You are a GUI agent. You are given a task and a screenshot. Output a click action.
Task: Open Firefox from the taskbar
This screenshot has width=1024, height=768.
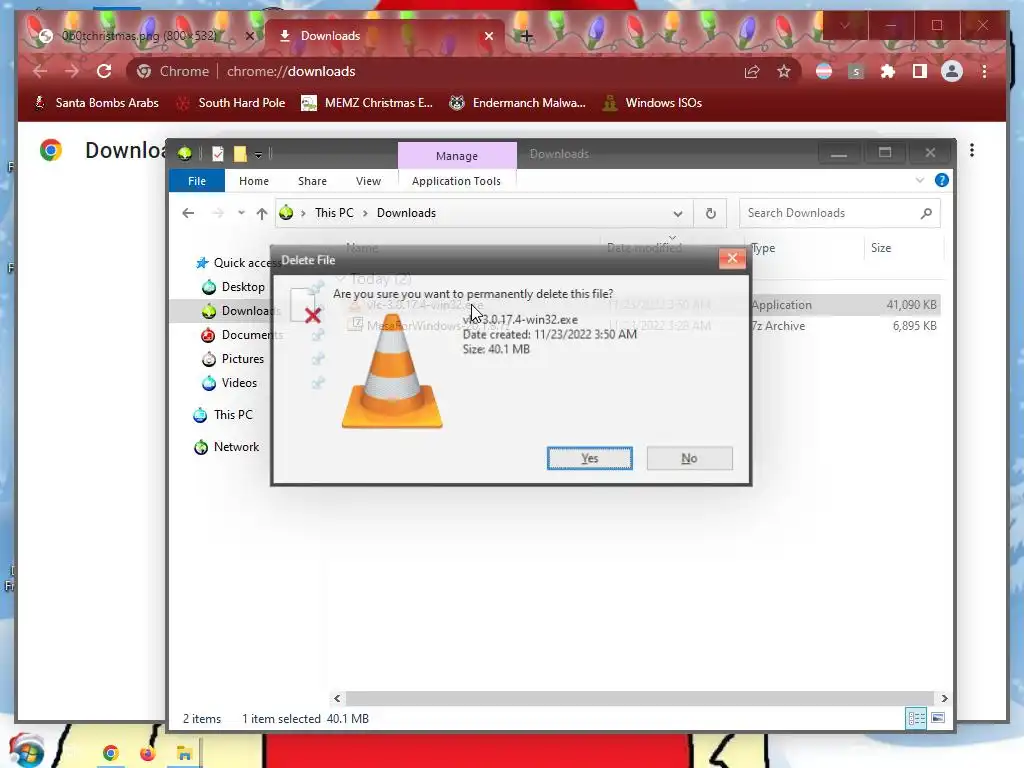(x=148, y=754)
